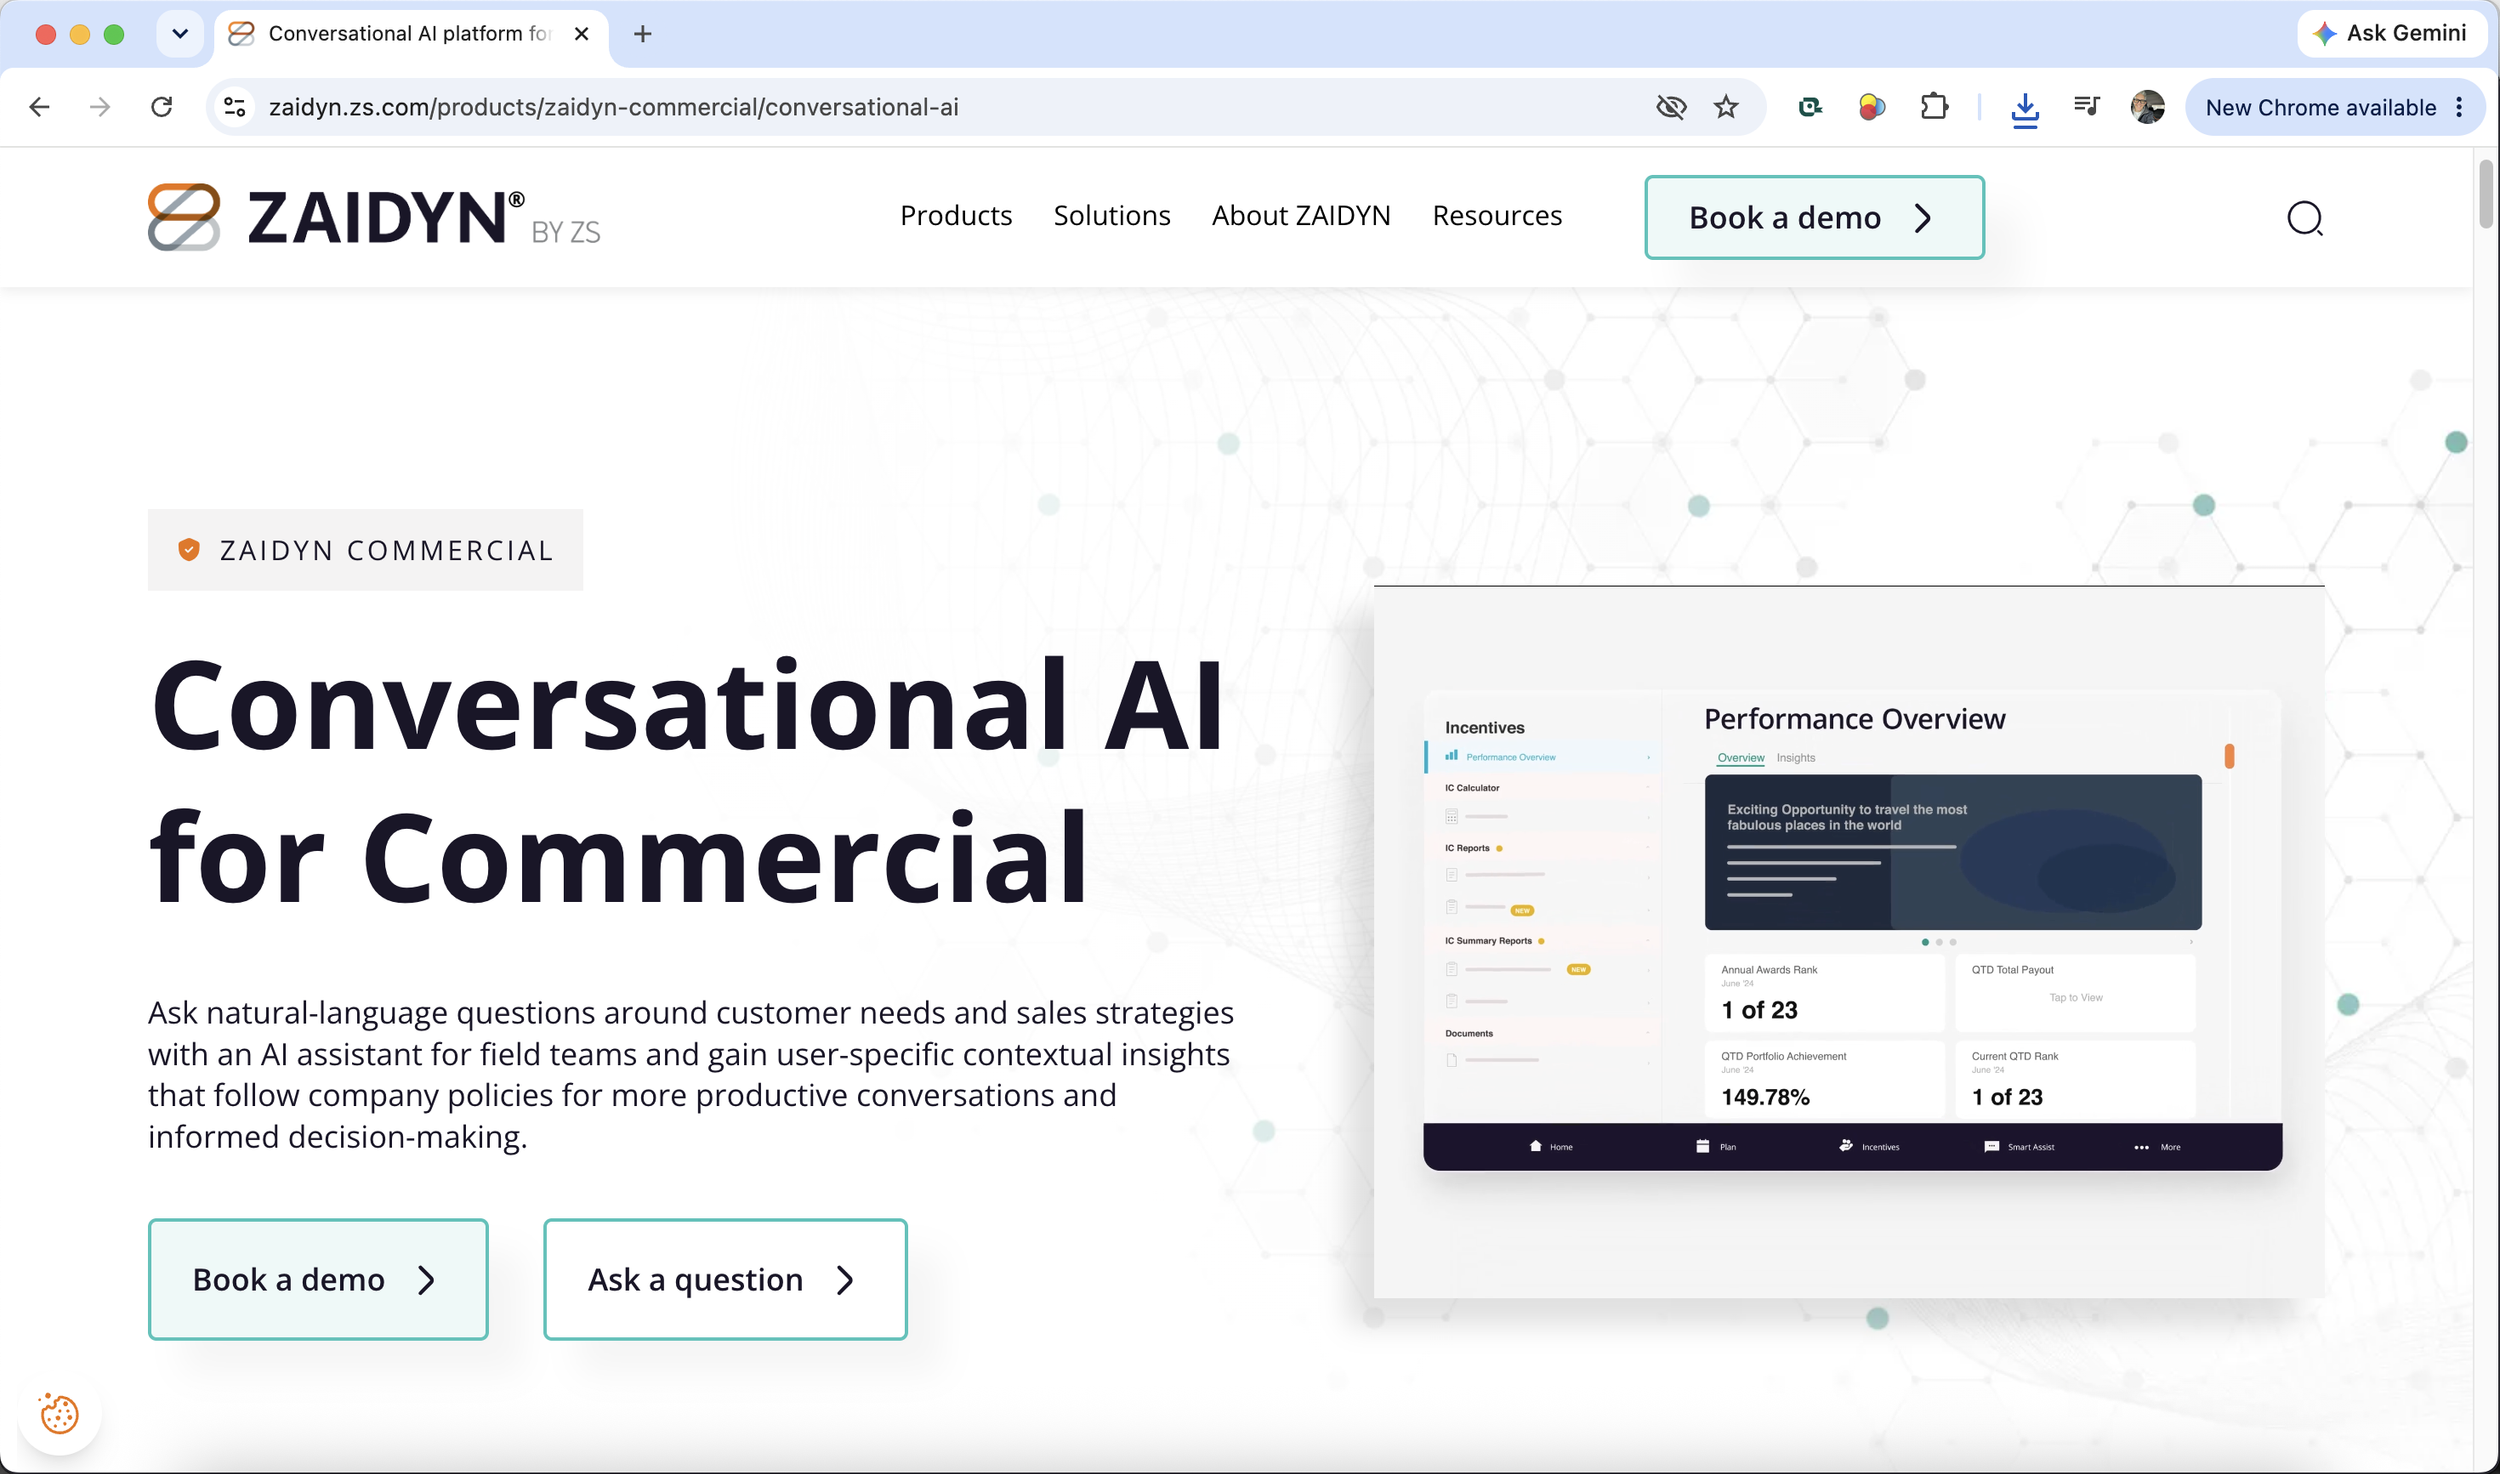Image resolution: width=2500 pixels, height=1474 pixels.
Task: Click the ZAIDYN COMMERCIAL badge label
Action: tap(365, 550)
